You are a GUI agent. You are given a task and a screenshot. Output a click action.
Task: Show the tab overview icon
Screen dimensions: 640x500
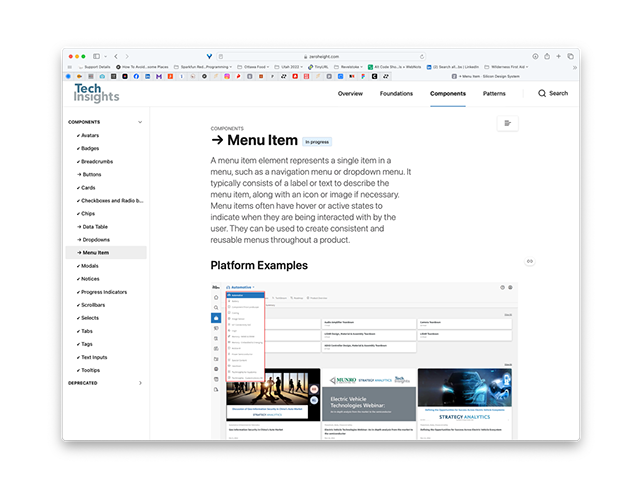[571, 56]
